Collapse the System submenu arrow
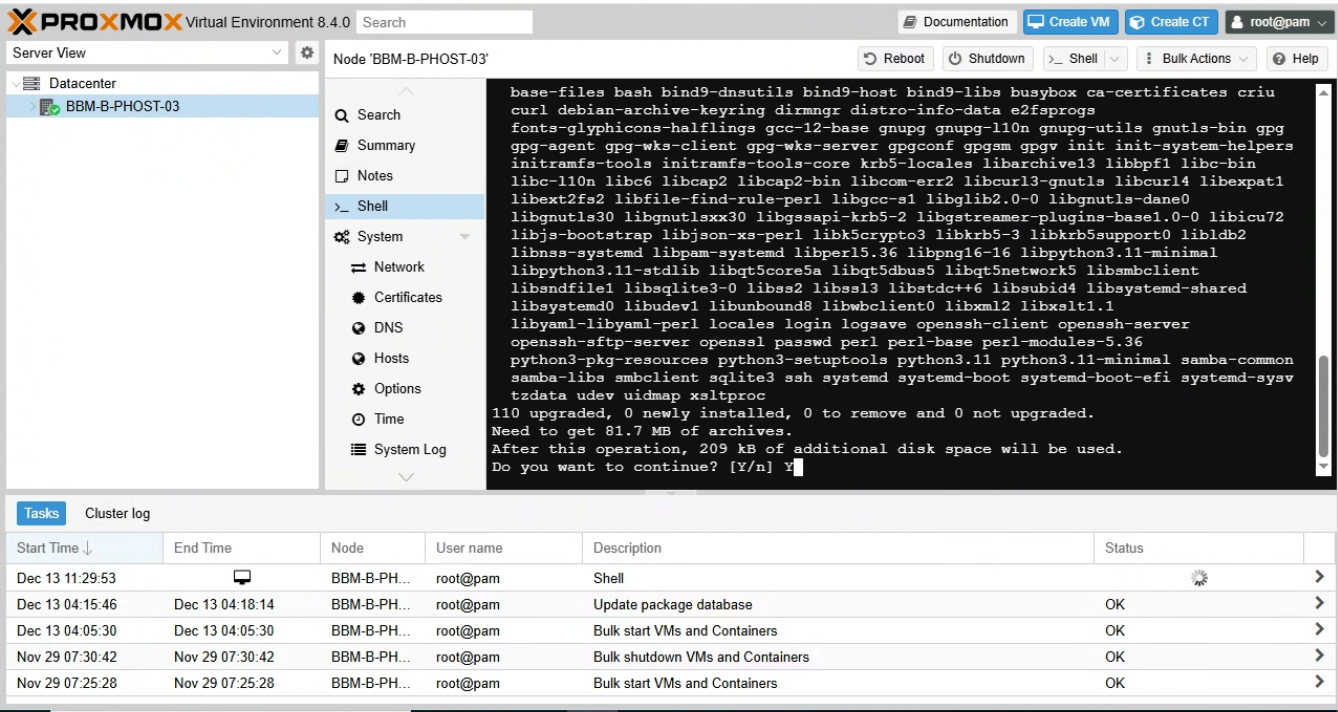1338x712 pixels. 464,237
